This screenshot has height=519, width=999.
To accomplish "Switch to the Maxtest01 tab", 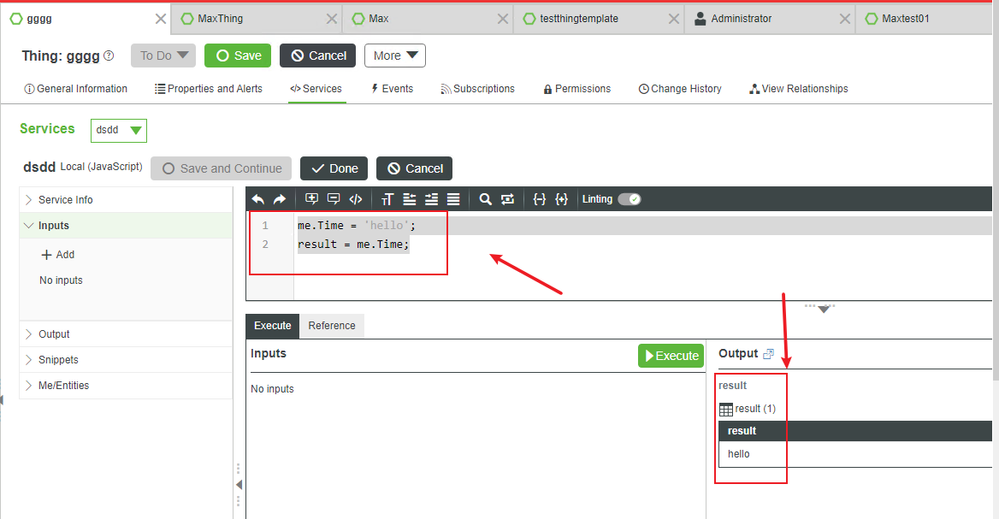I will point(924,18).
